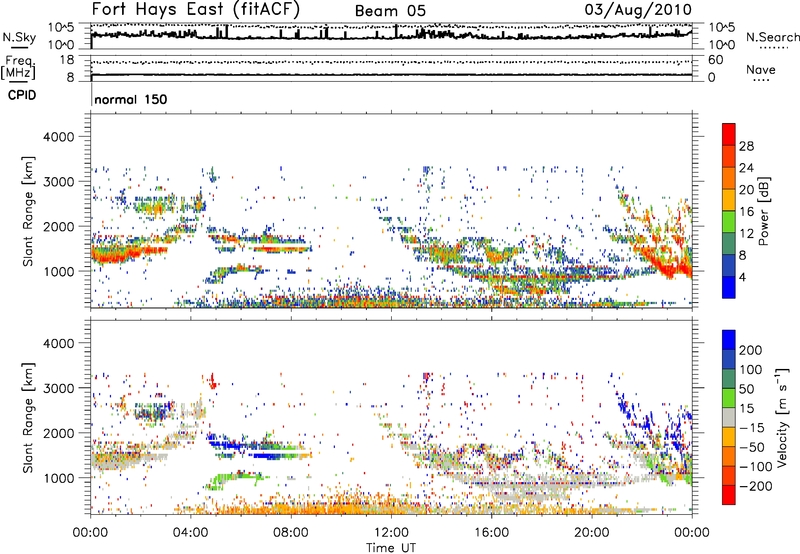The height and width of the screenshot is (554, 800).
Task: Click the power colorbar value '16'
Action: tap(746, 212)
